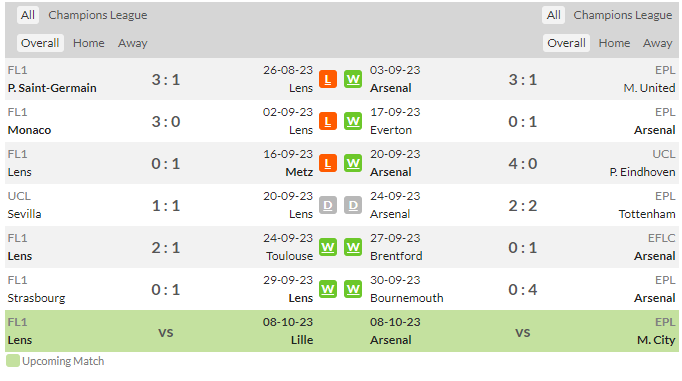Switch right panel to Away matches
Screen dimensions: 682x381
658,43
